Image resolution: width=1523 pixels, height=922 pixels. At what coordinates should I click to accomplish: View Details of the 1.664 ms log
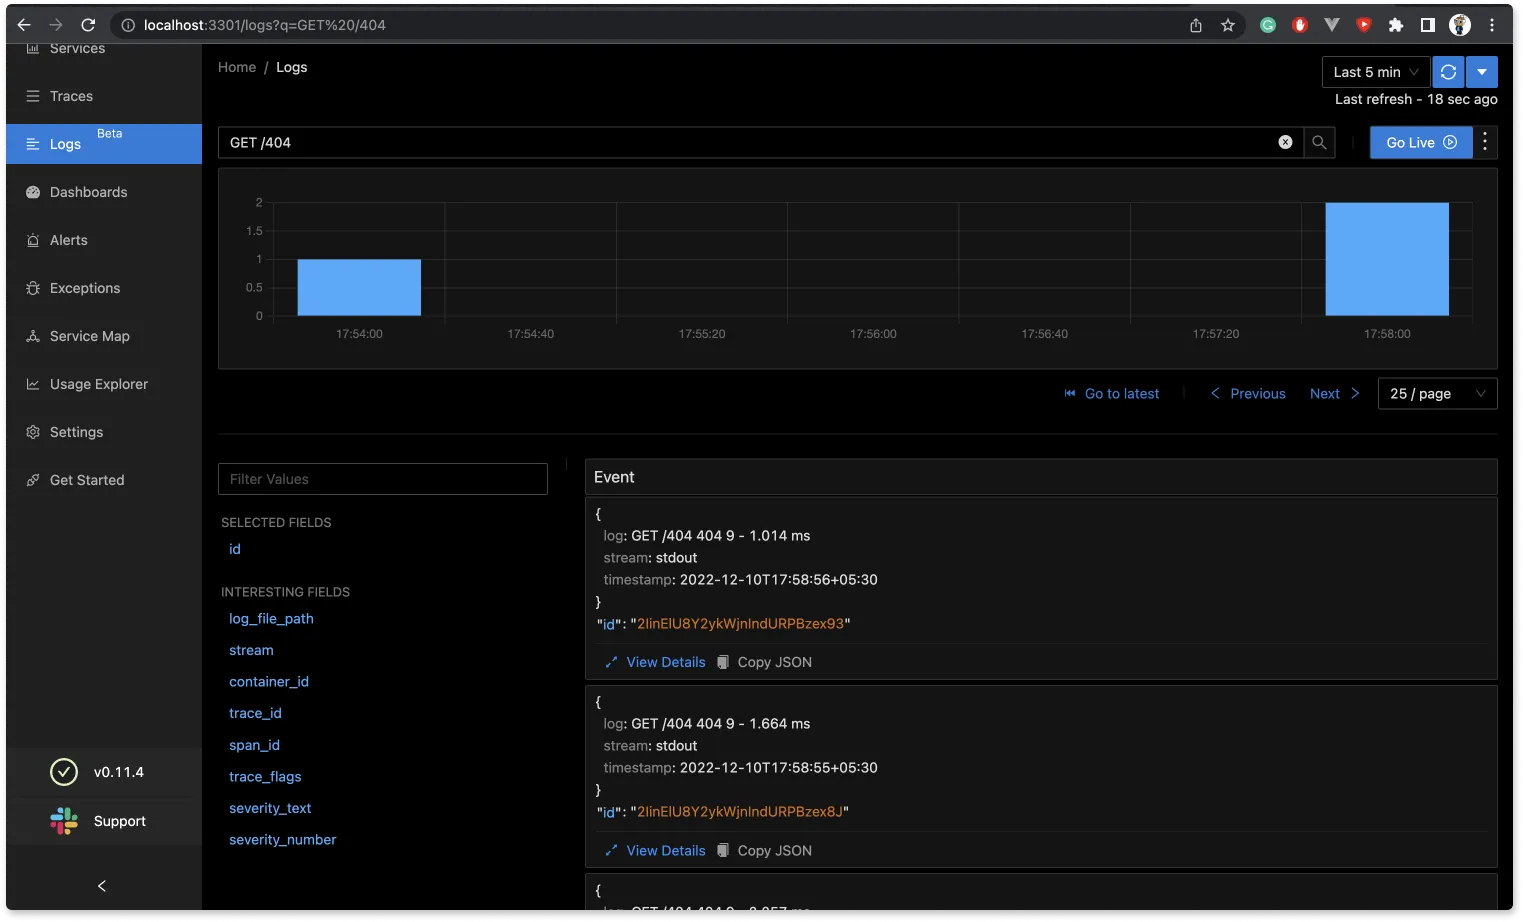coord(655,851)
